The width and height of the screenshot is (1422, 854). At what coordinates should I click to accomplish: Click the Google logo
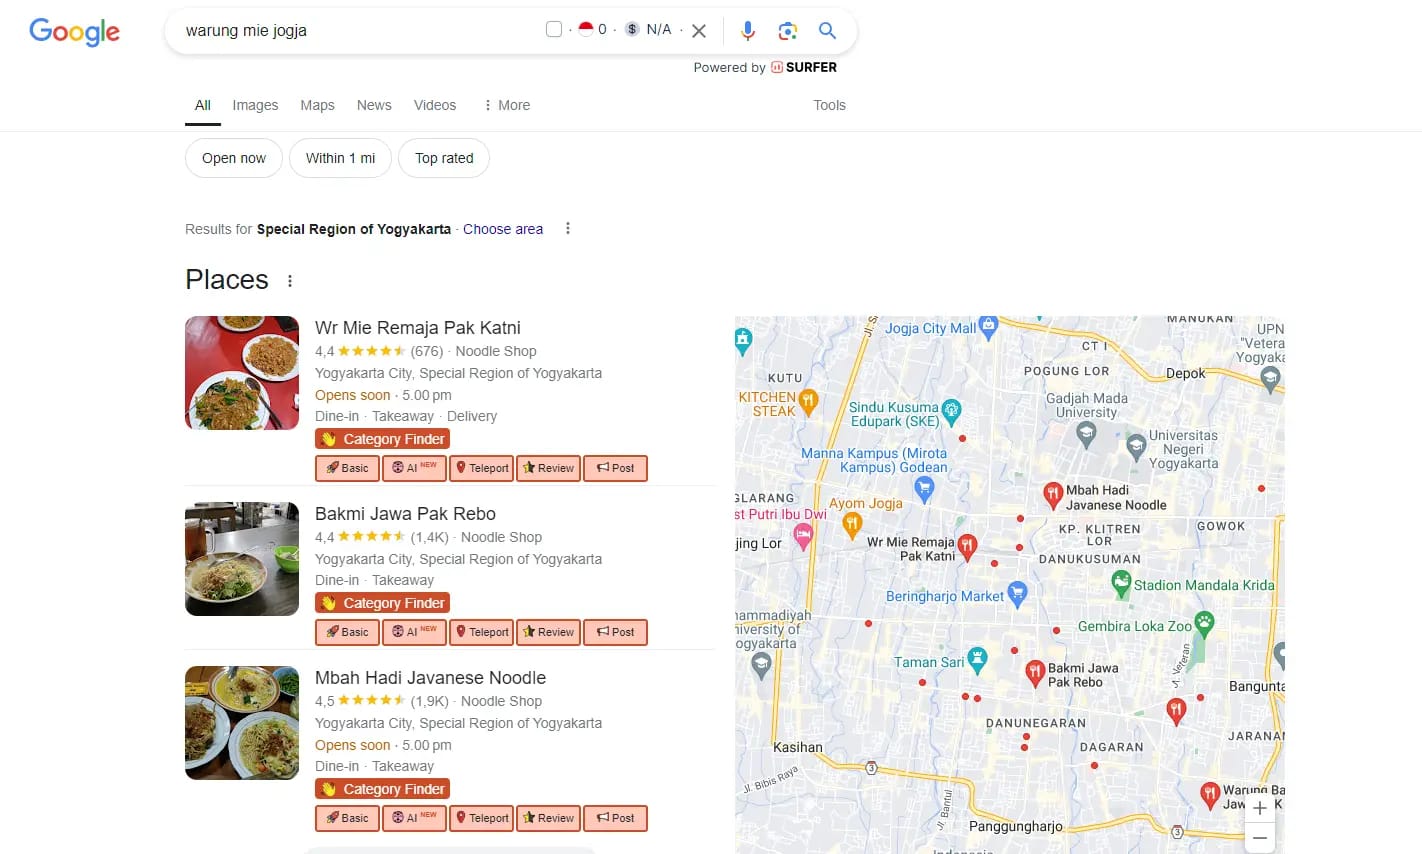[75, 31]
